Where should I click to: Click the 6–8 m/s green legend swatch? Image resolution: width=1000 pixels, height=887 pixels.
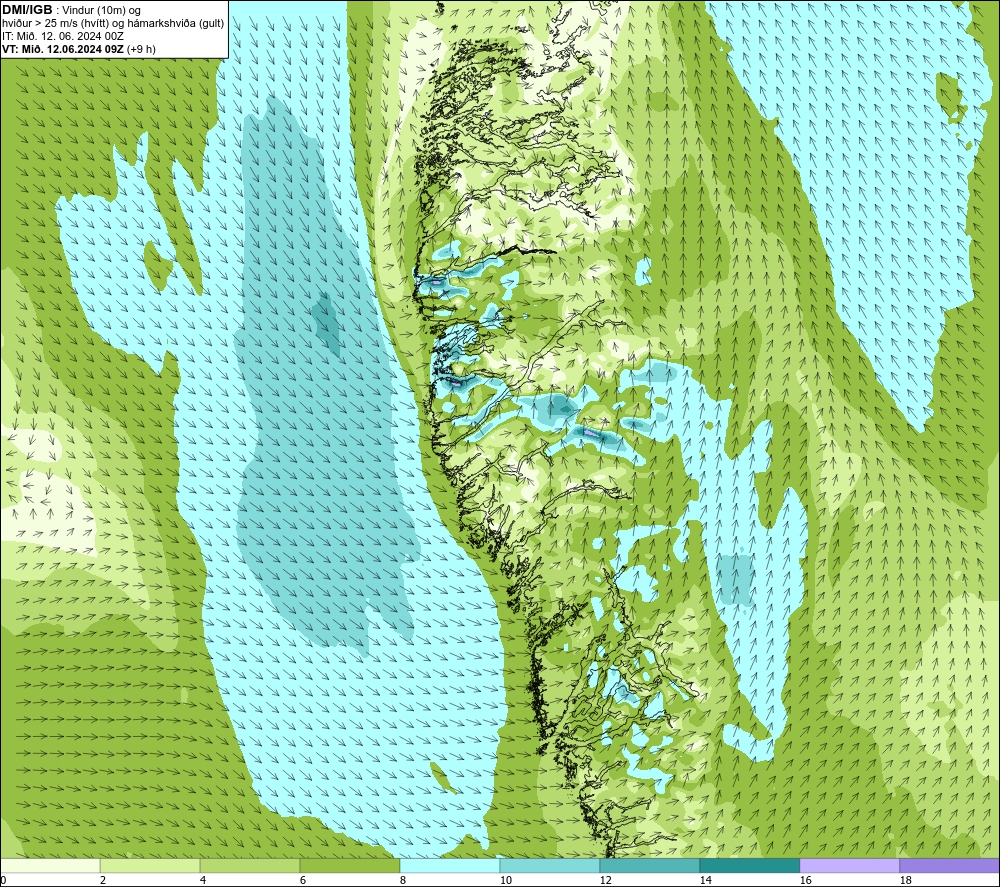point(349,865)
